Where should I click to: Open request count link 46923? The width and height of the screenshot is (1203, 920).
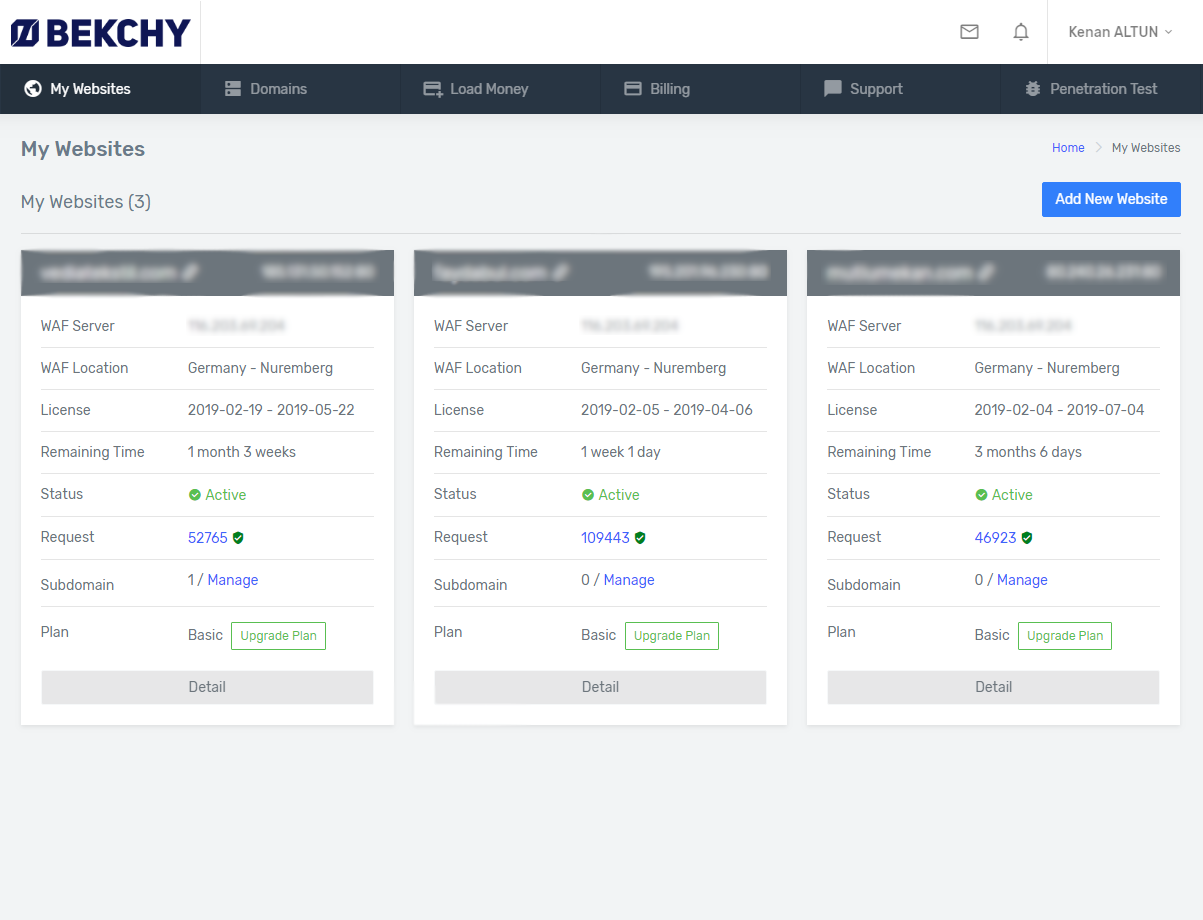[995, 538]
